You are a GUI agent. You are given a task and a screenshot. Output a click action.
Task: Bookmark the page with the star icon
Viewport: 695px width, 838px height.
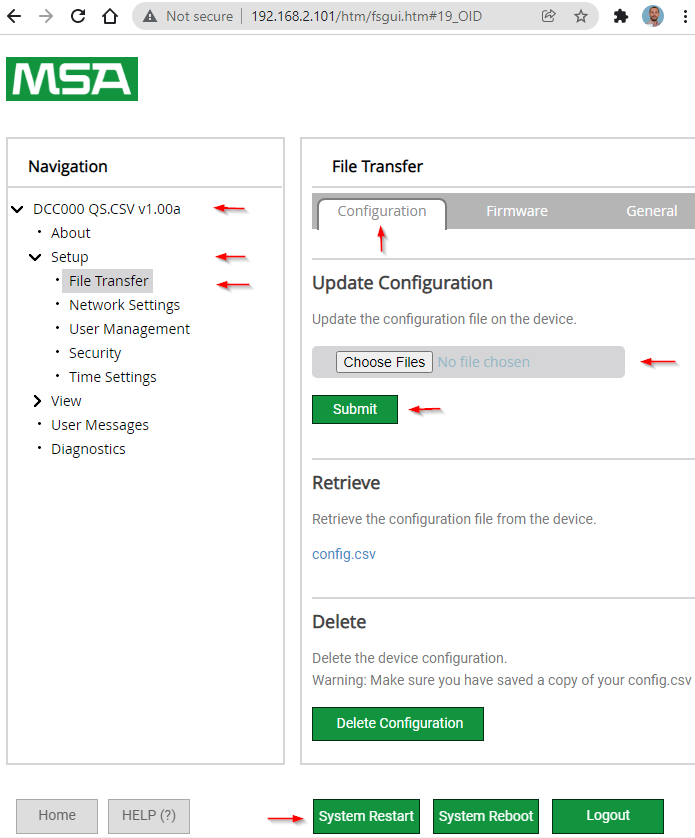[581, 17]
